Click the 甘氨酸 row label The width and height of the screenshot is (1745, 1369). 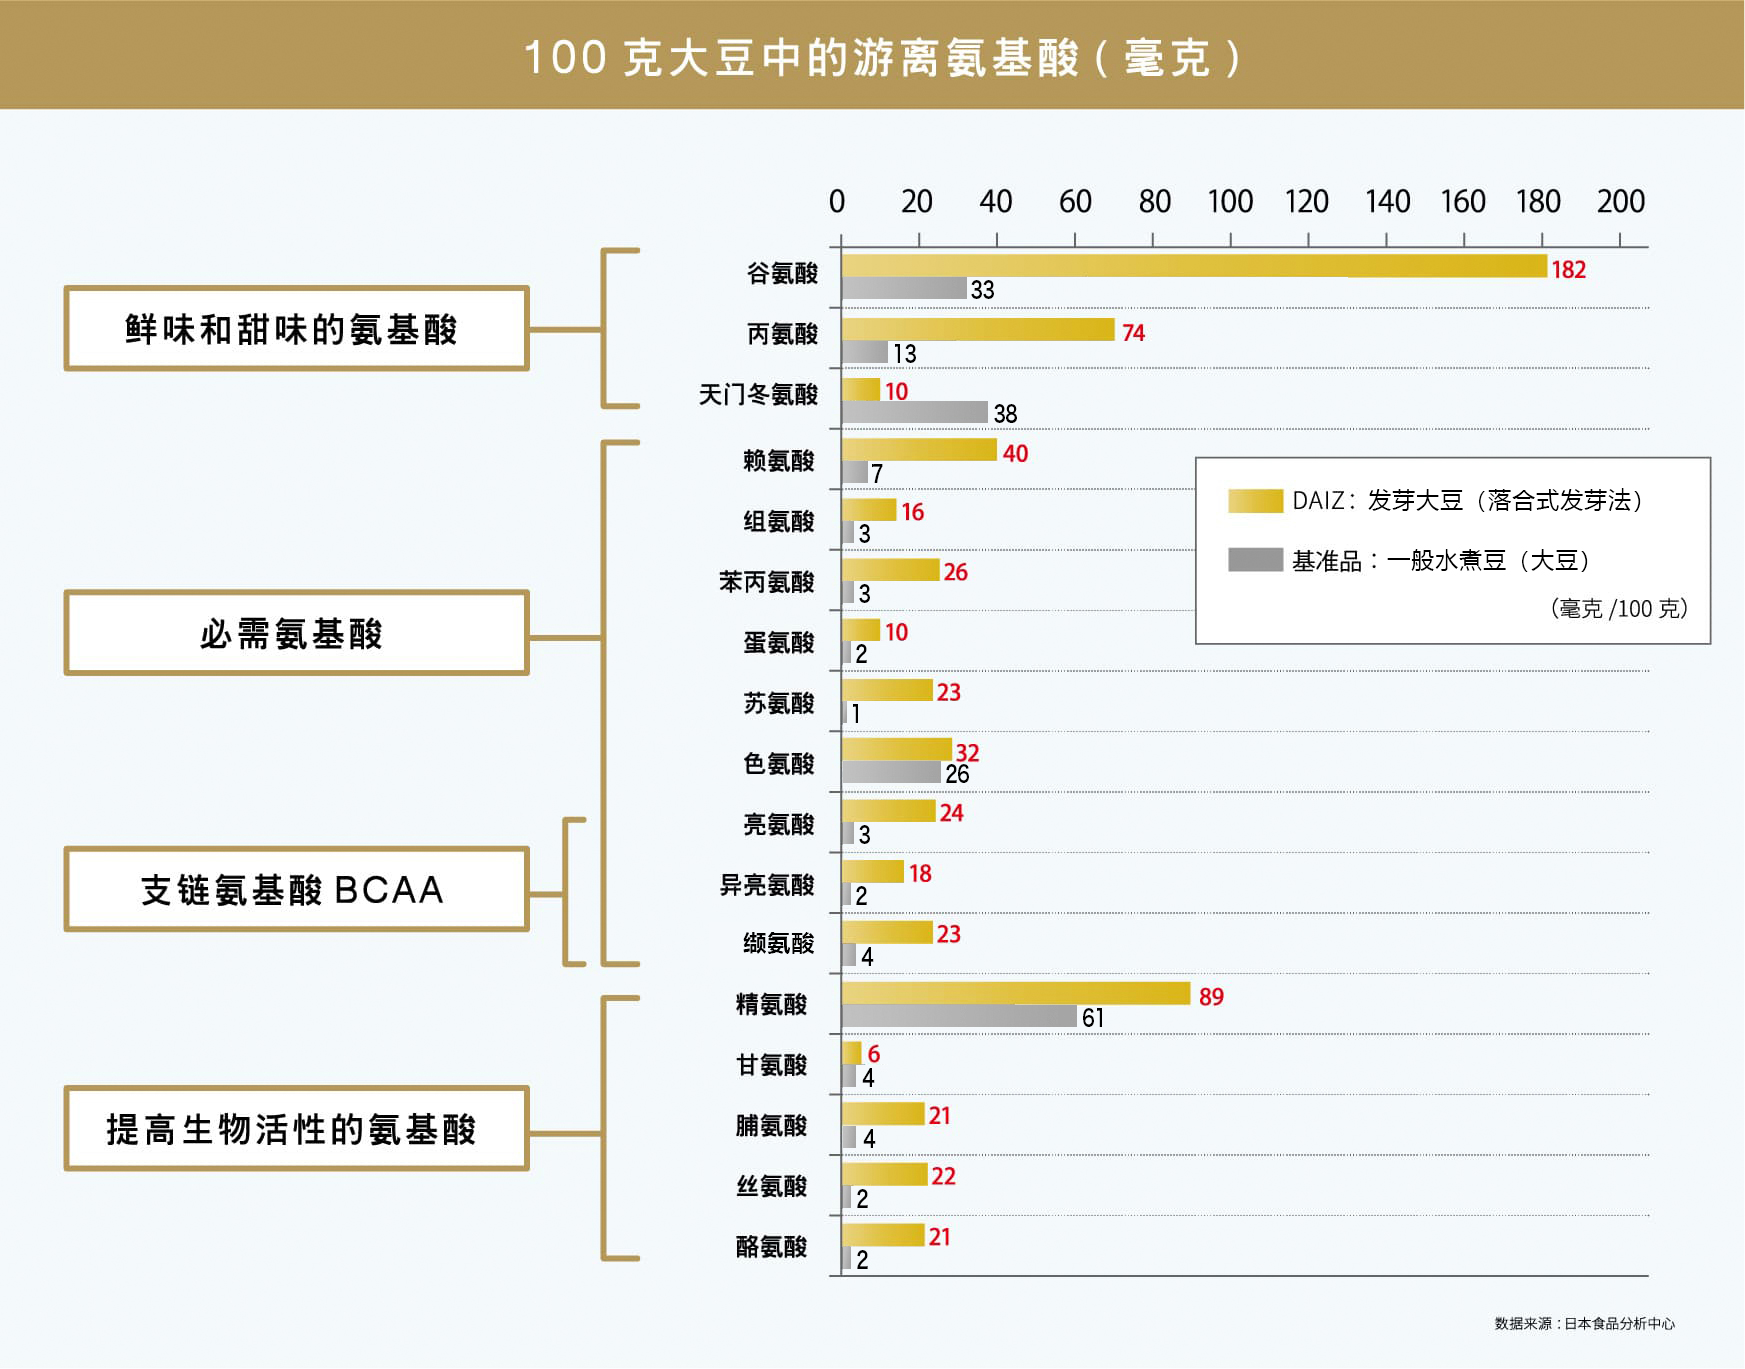[x=771, y=1065]
